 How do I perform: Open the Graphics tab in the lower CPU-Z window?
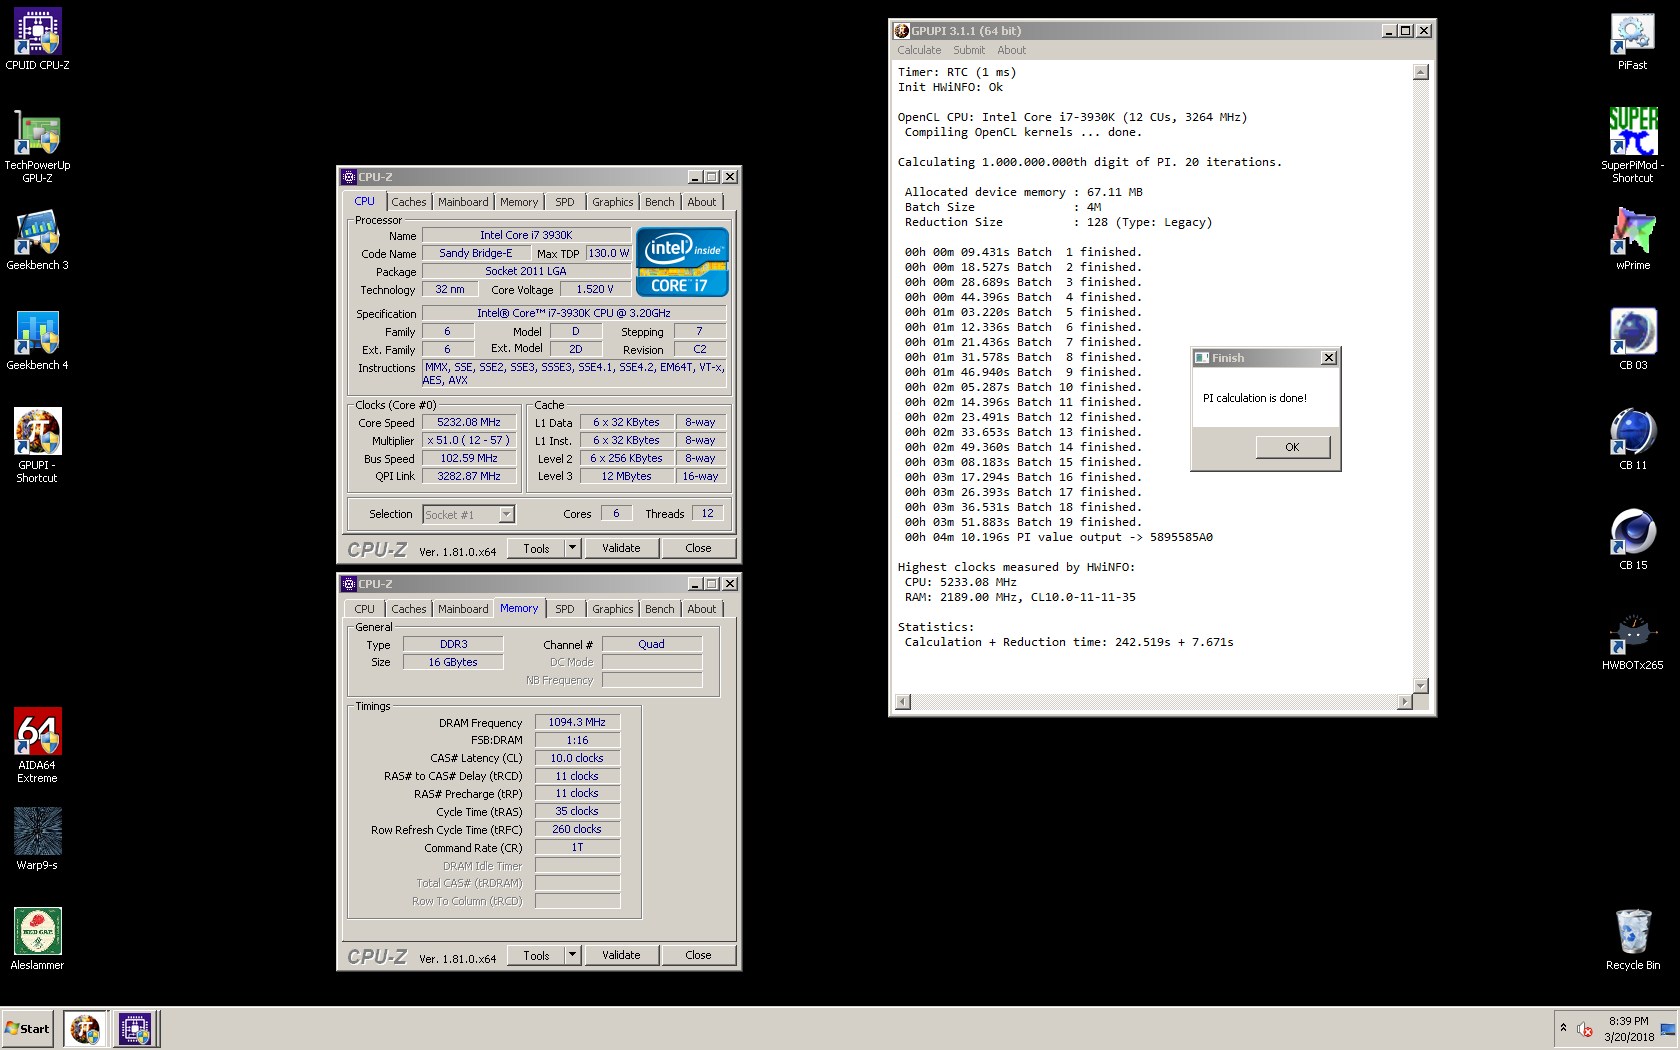pos(612,609)
